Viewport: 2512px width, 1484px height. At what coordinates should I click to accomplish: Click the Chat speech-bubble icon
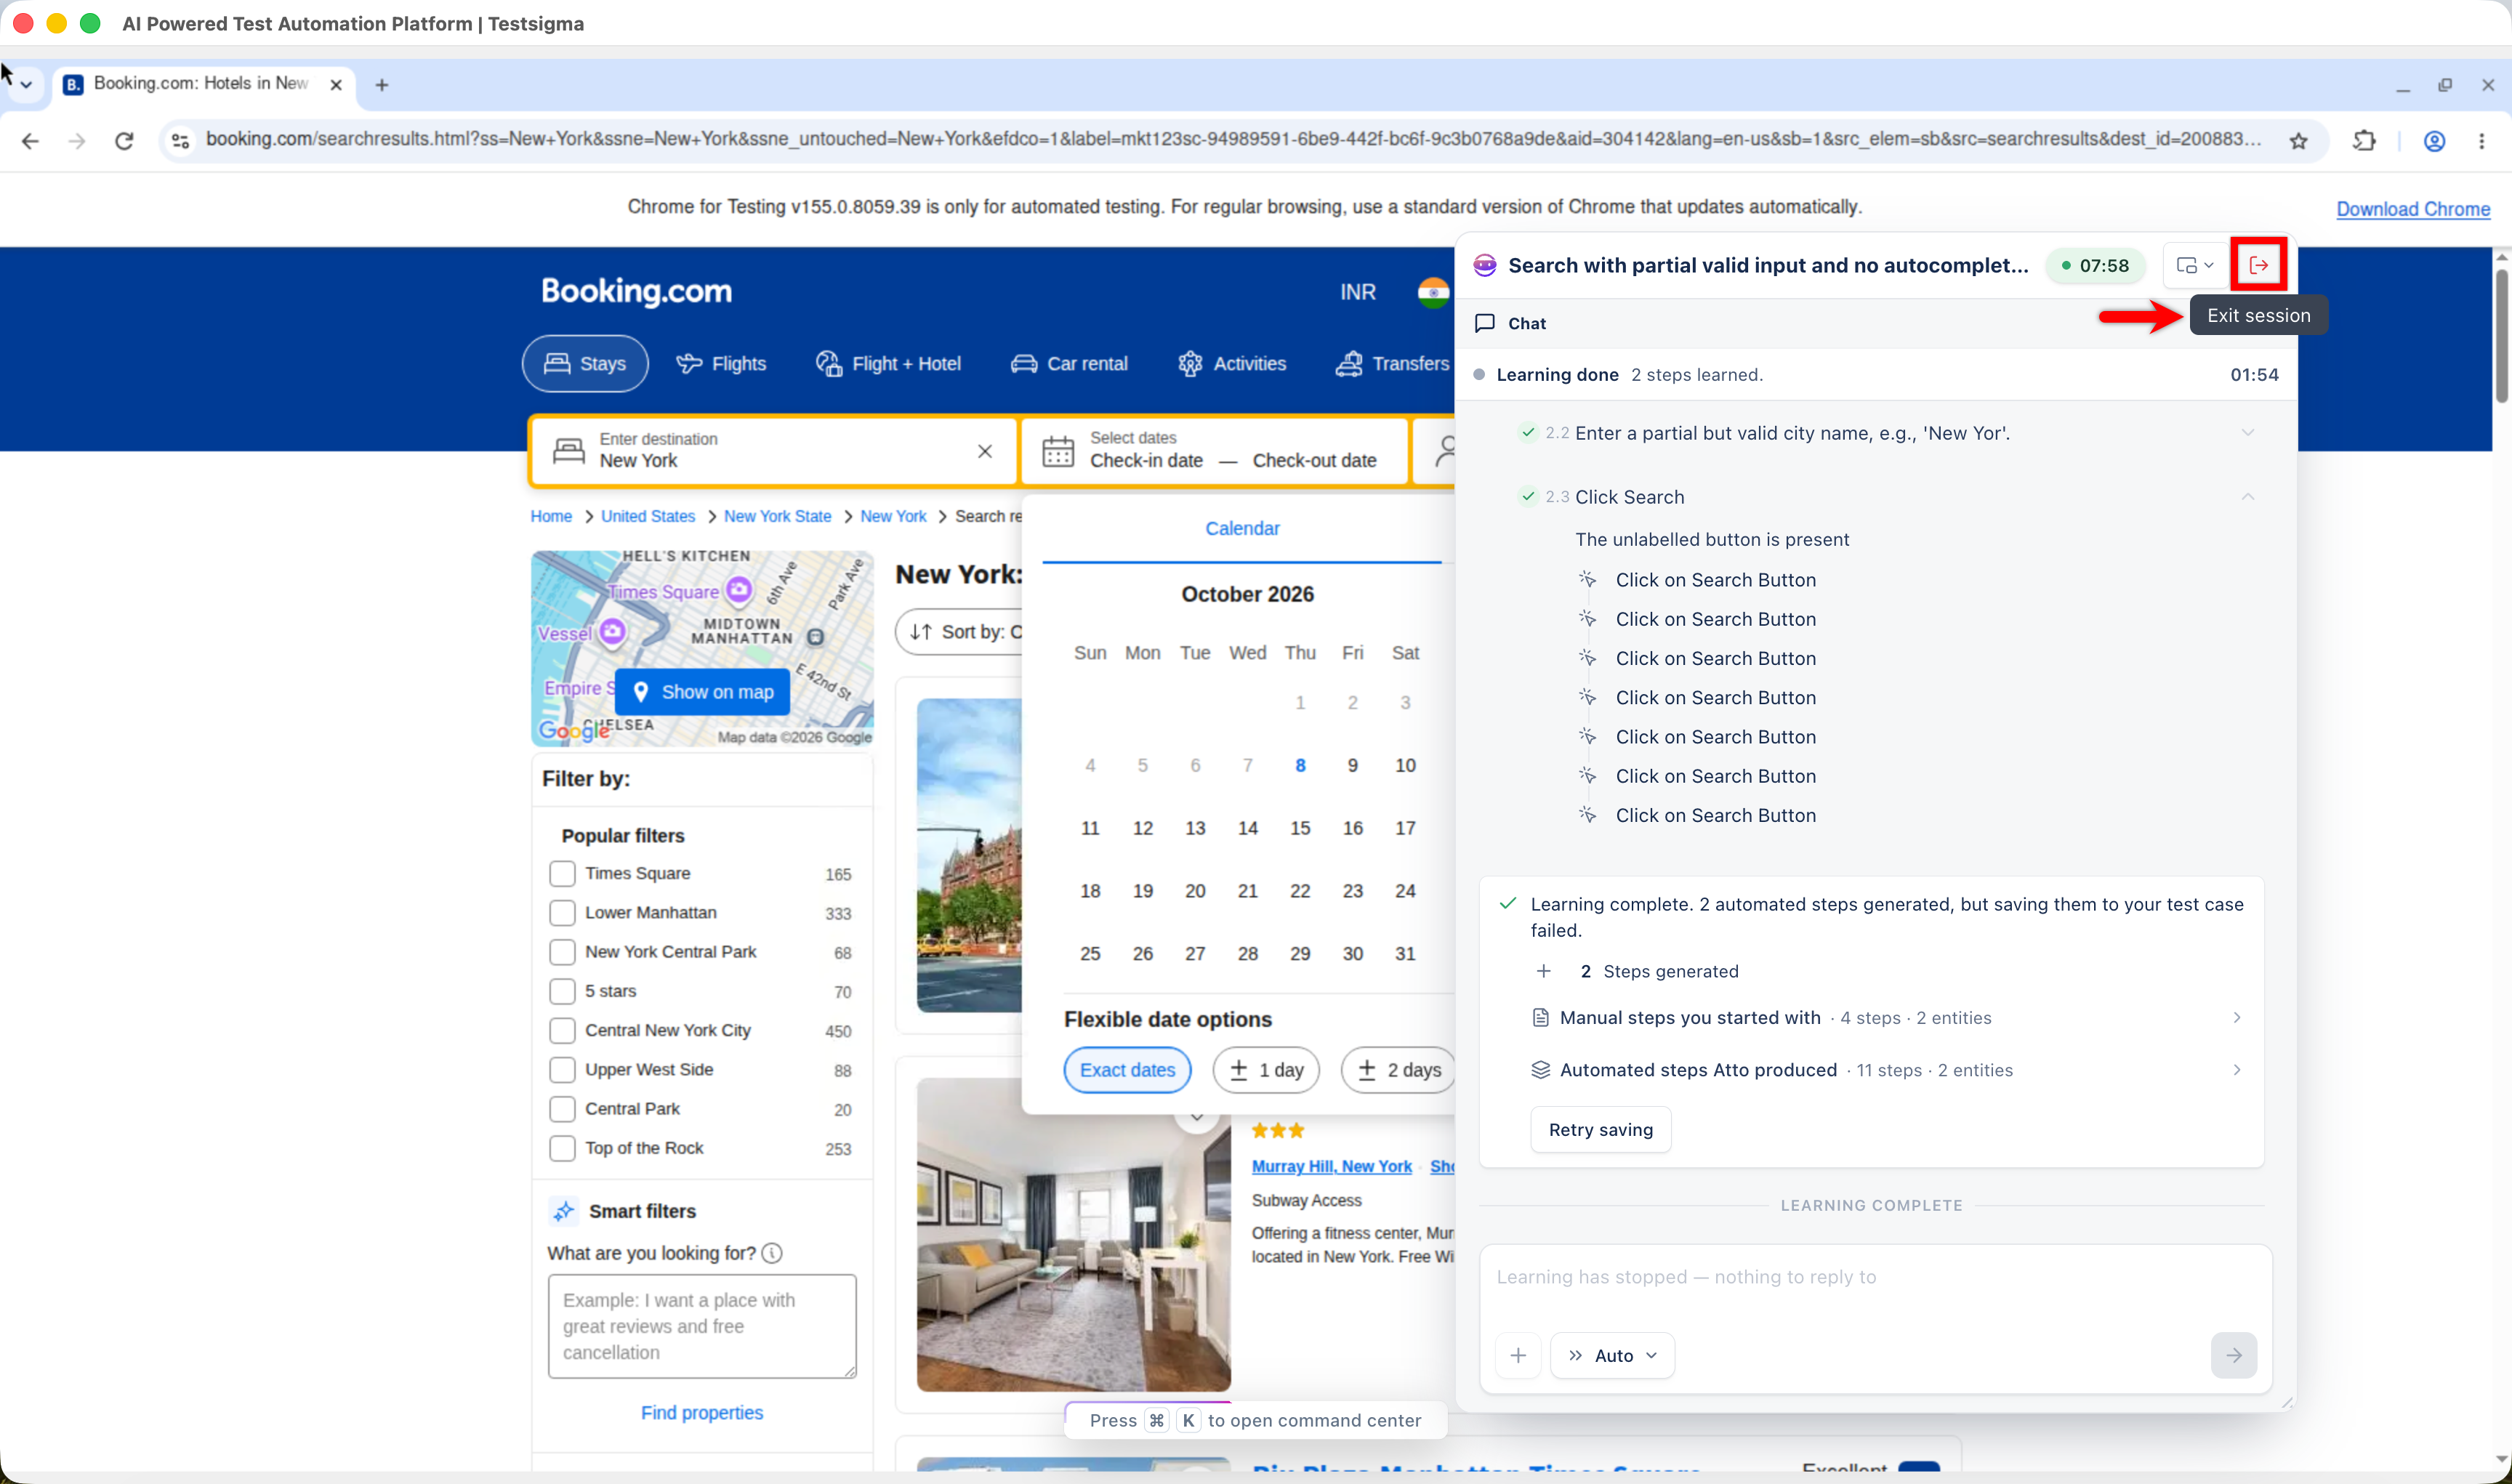click(x=1485, y=323)
